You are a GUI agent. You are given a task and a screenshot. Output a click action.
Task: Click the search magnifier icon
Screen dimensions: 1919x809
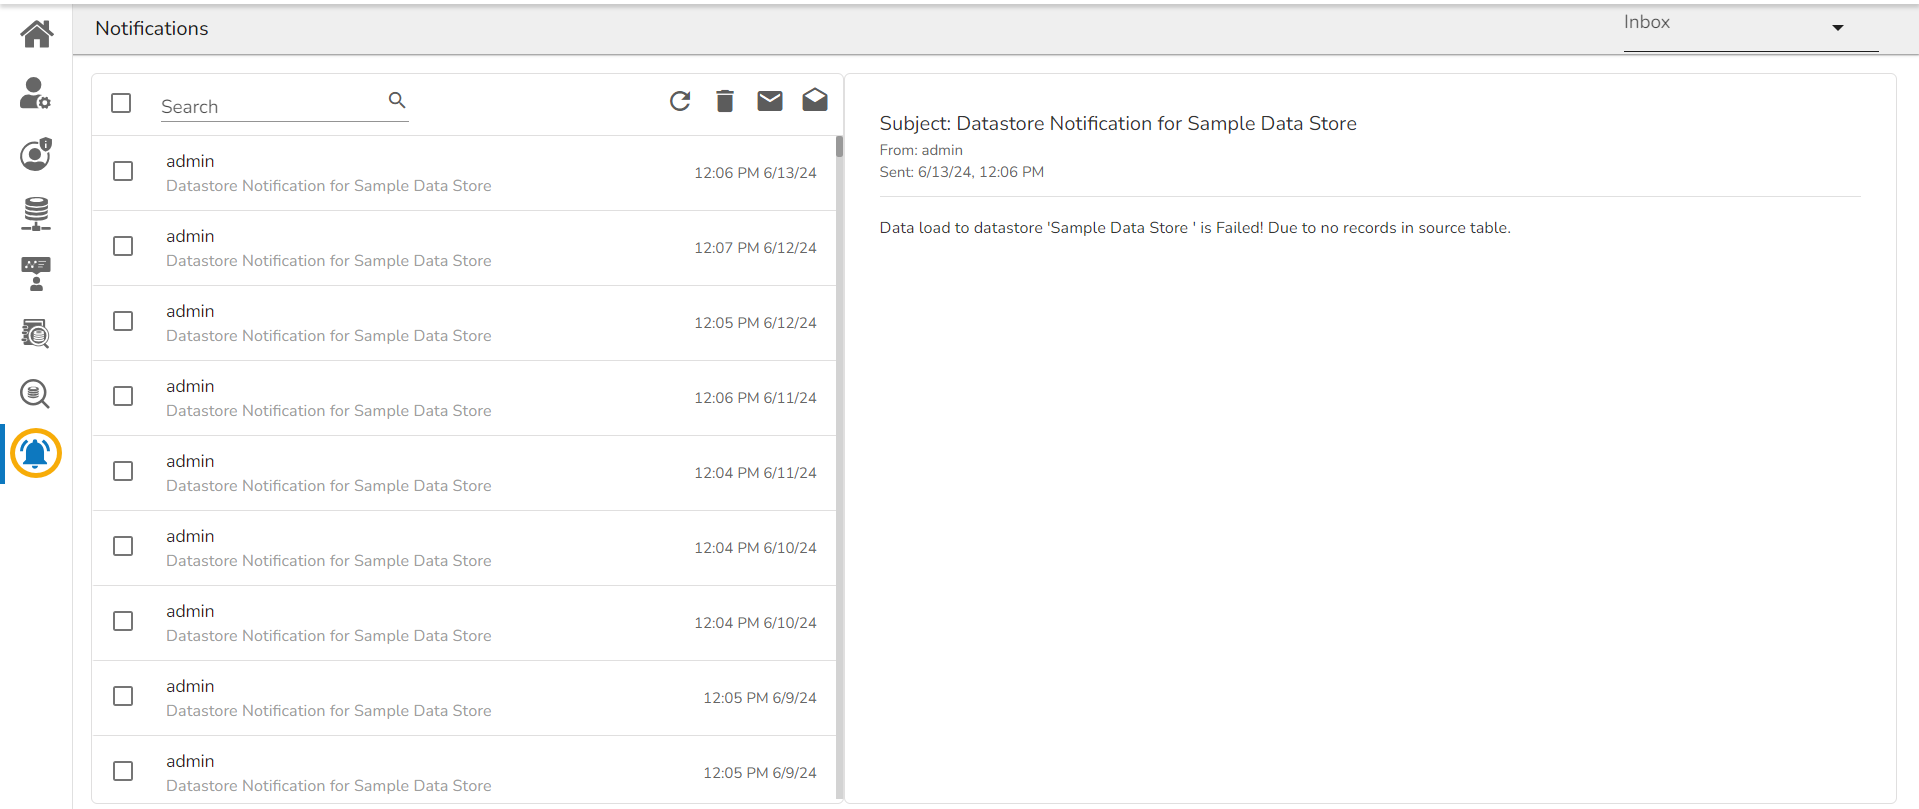[397, 100]
